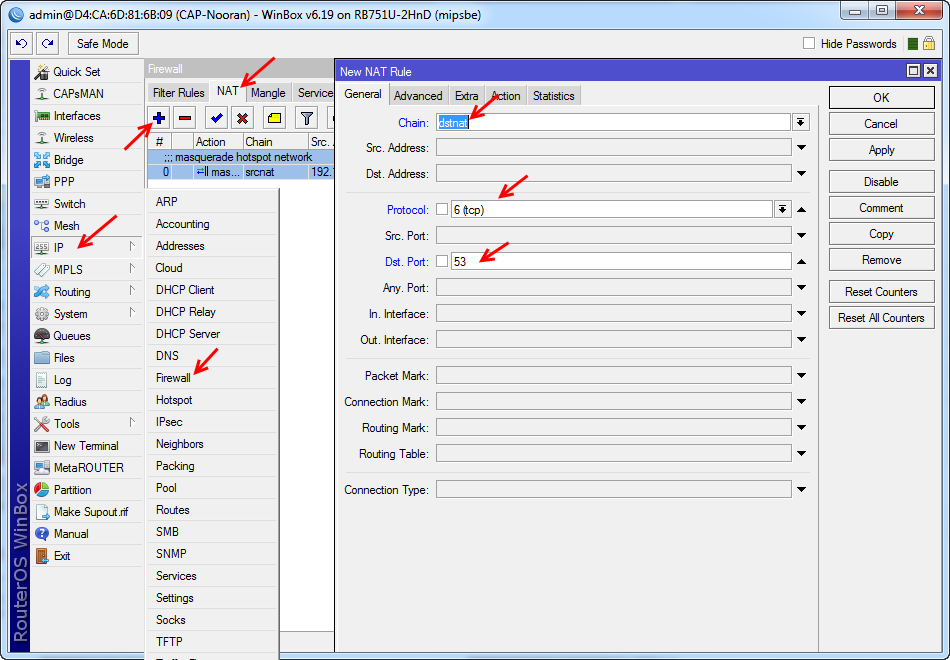Click the Cancel button
The image size is (950, 660).
(882, 124)
